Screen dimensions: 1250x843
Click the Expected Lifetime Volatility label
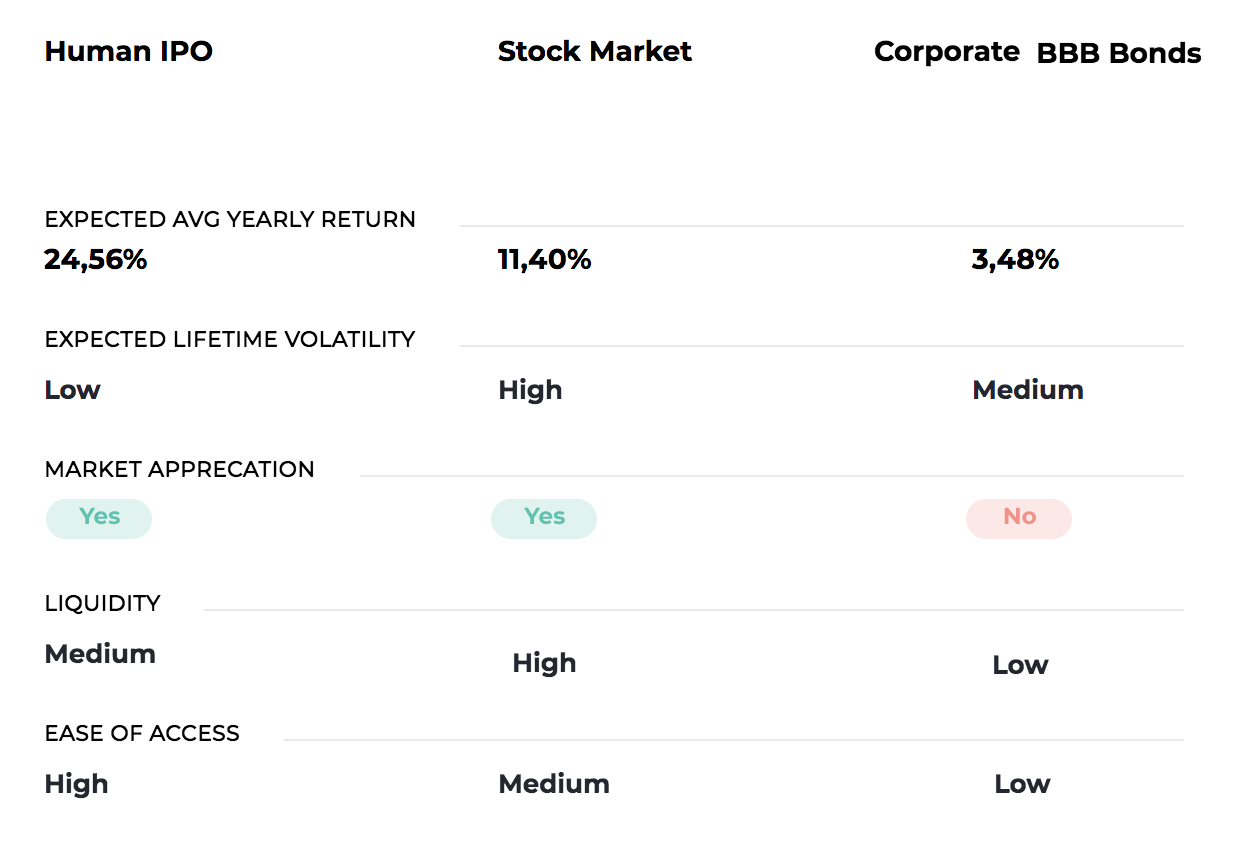tap(230, 340)
